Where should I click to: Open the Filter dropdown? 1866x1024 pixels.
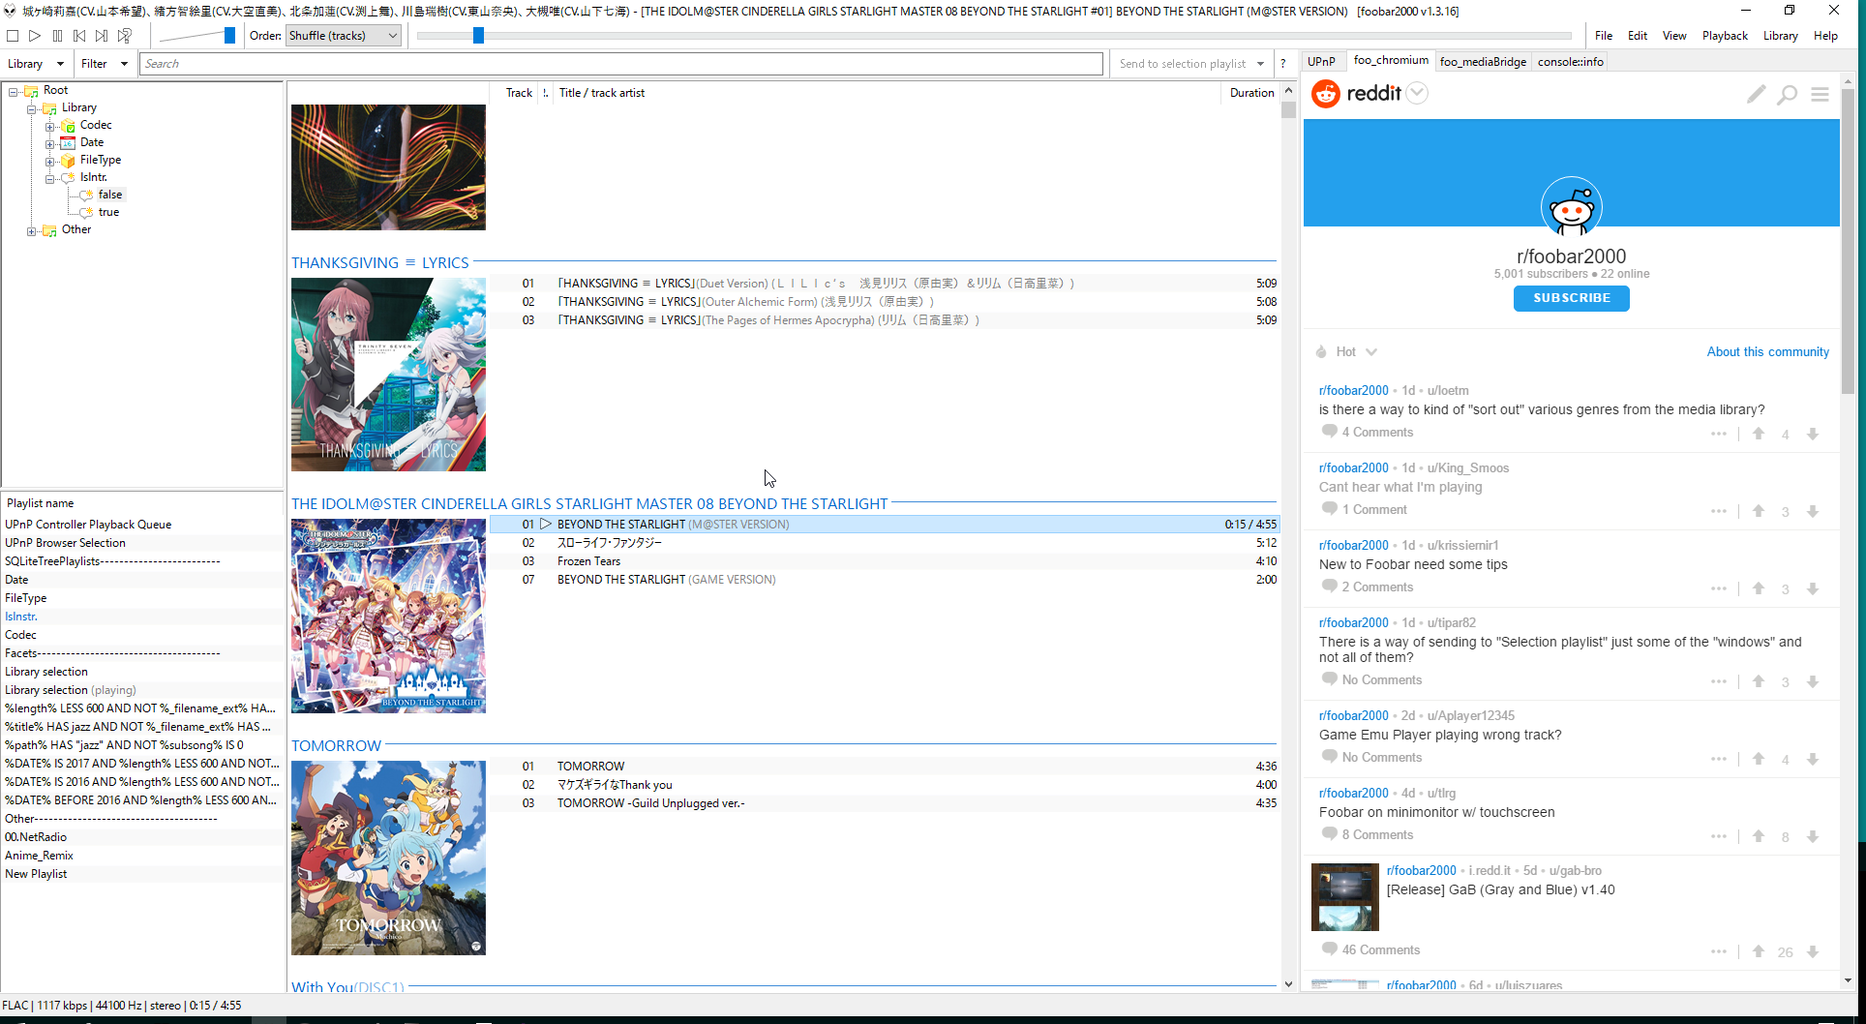[104, 64]
